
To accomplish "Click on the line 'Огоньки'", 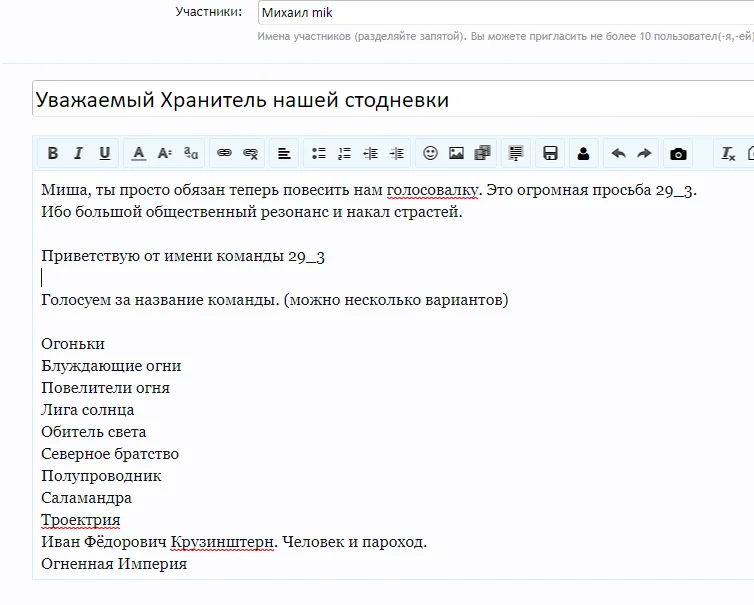I will point(73,344).
